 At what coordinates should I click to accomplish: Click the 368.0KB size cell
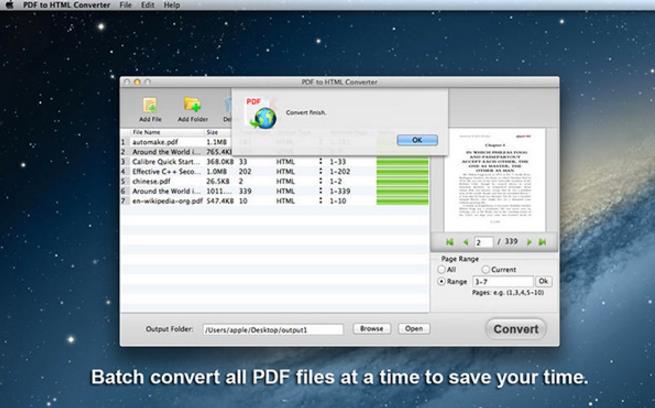click(220, 162)
